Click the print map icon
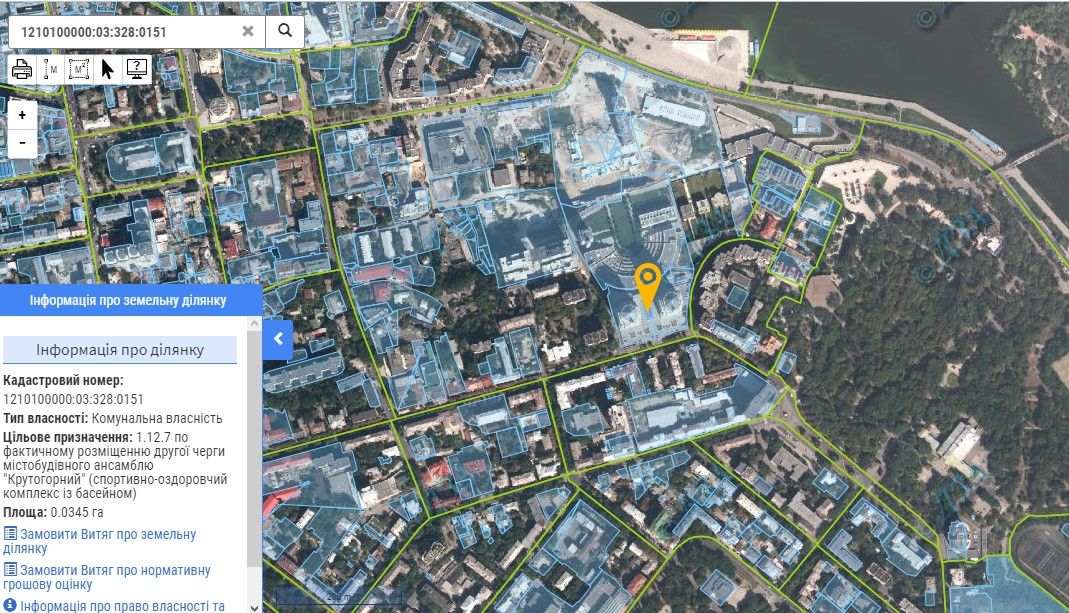This screenshot has width=1069, height=613. (x=22, y=69)
